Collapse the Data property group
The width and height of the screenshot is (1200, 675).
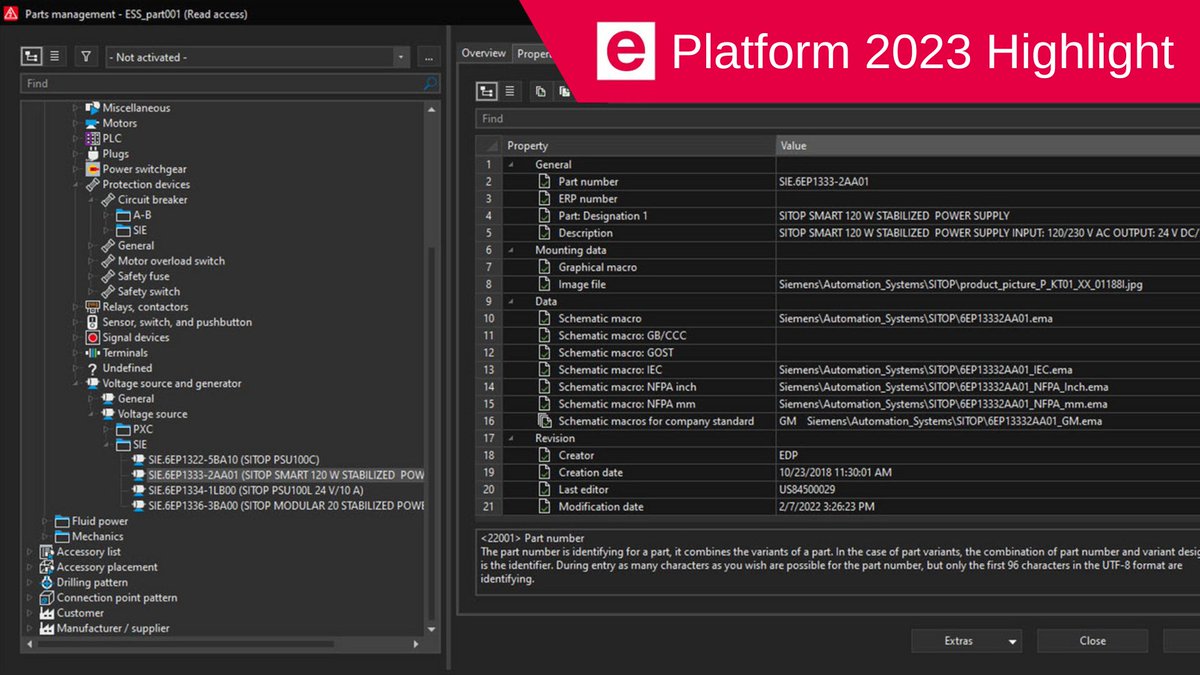tap(512, 301)
